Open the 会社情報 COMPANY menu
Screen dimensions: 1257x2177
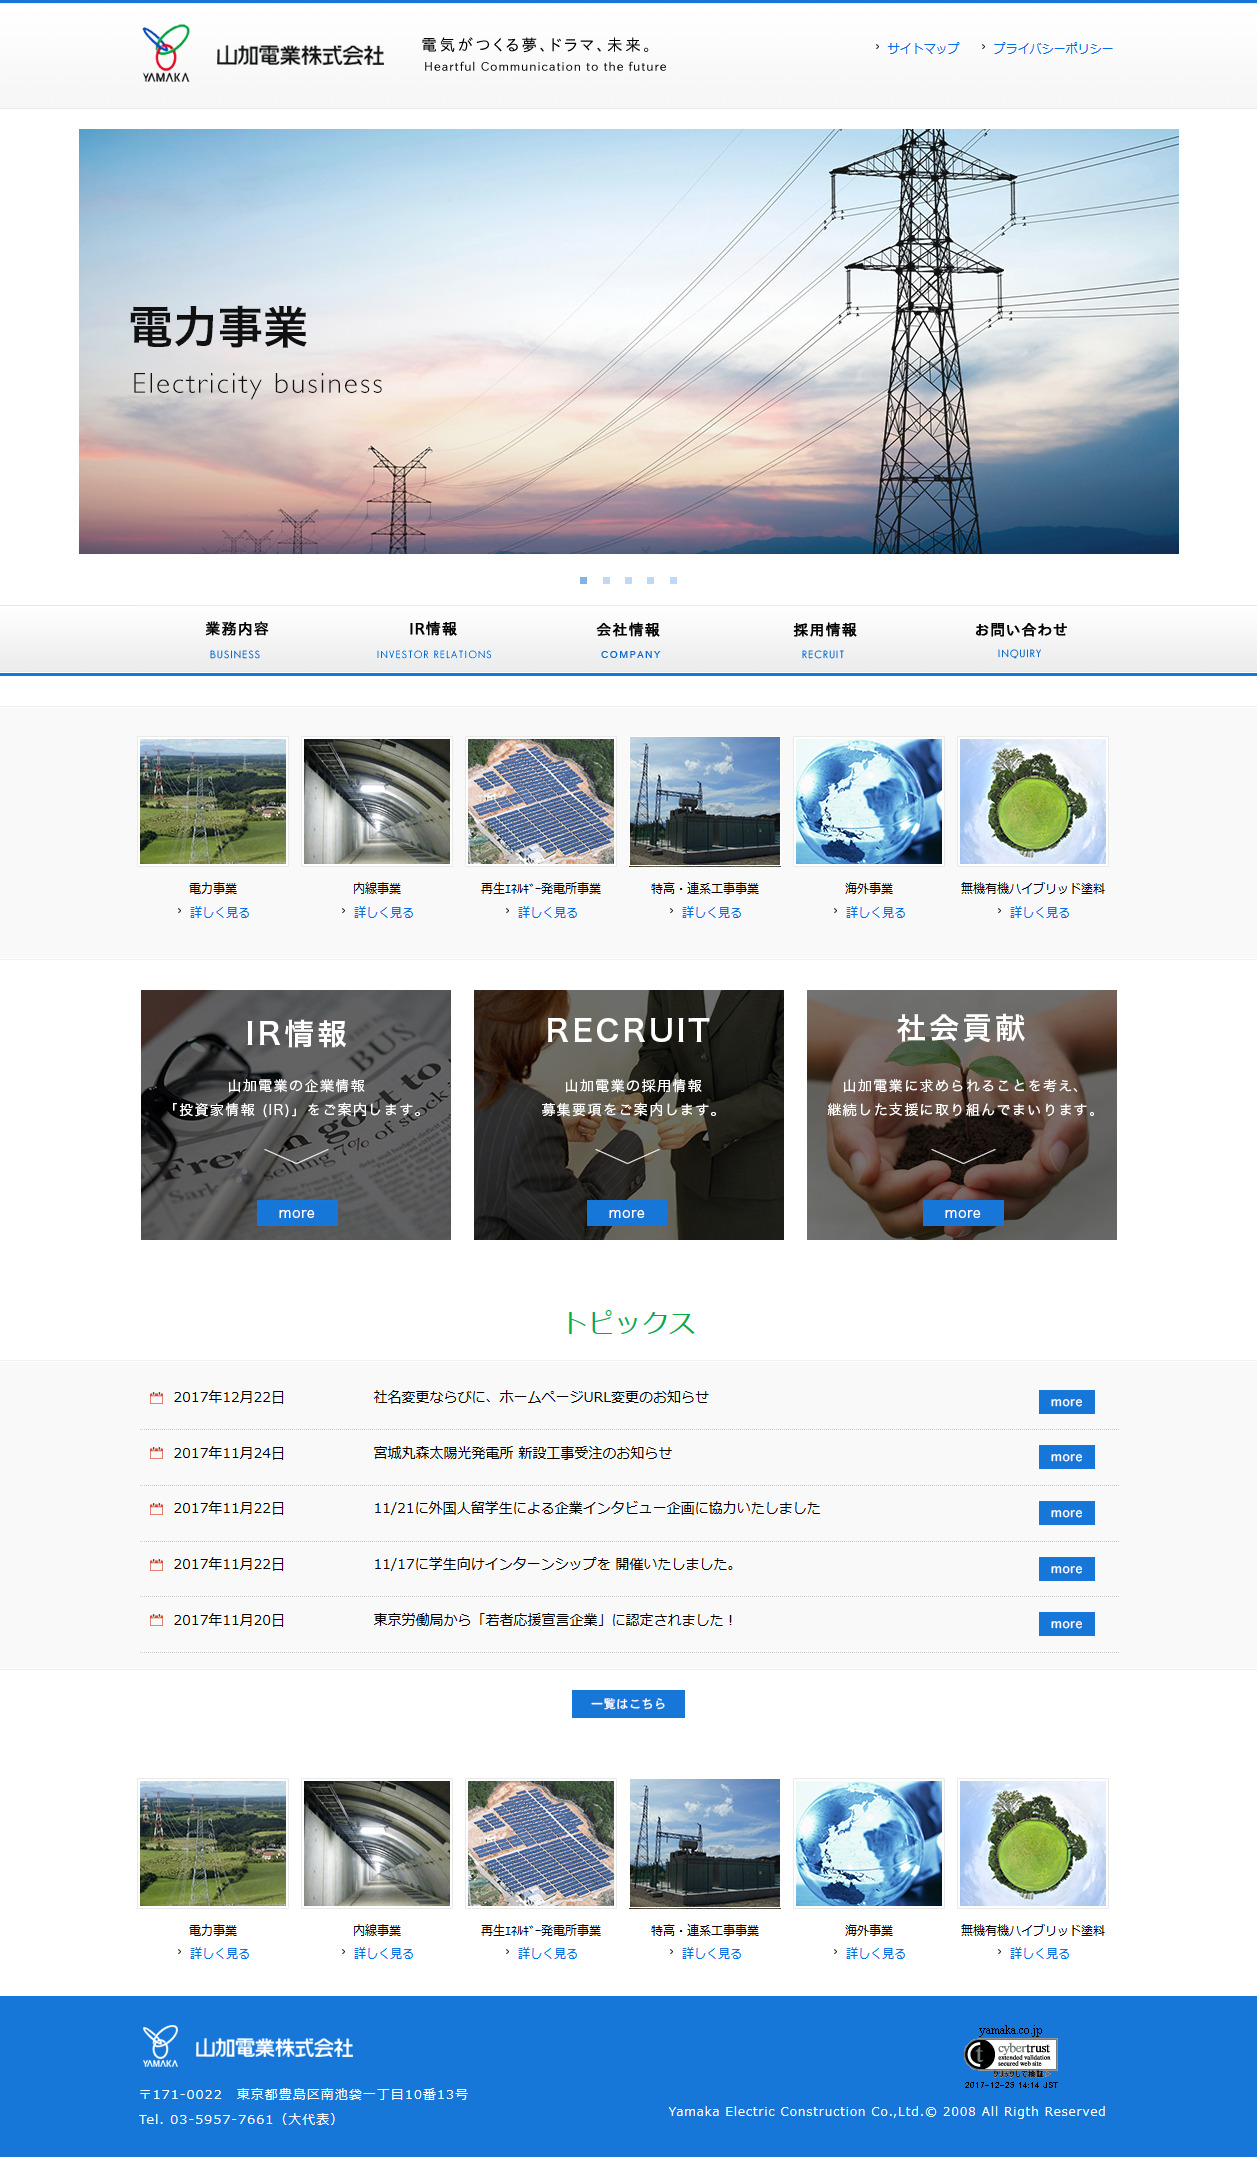pos(629,640)
